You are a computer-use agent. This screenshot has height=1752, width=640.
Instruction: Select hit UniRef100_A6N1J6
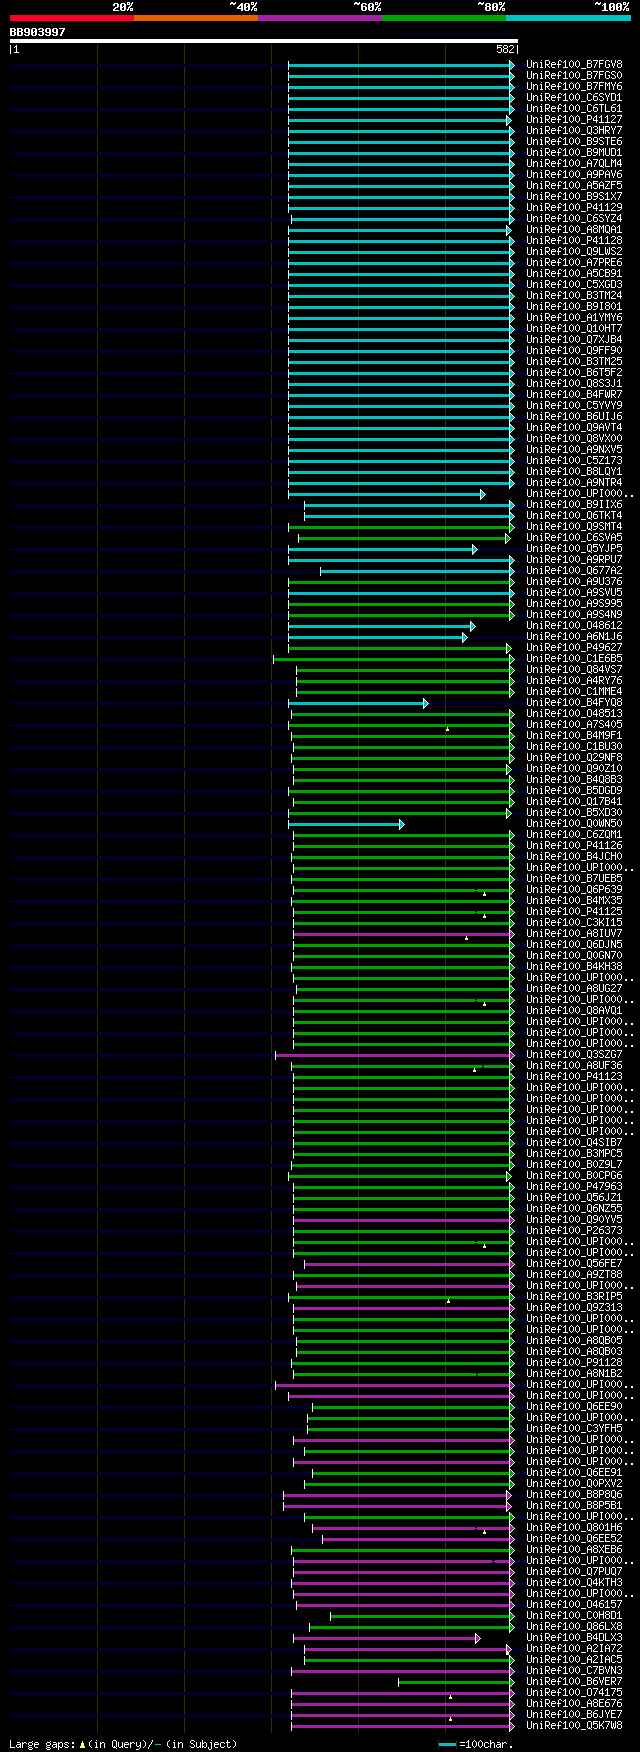click(574, 637)
